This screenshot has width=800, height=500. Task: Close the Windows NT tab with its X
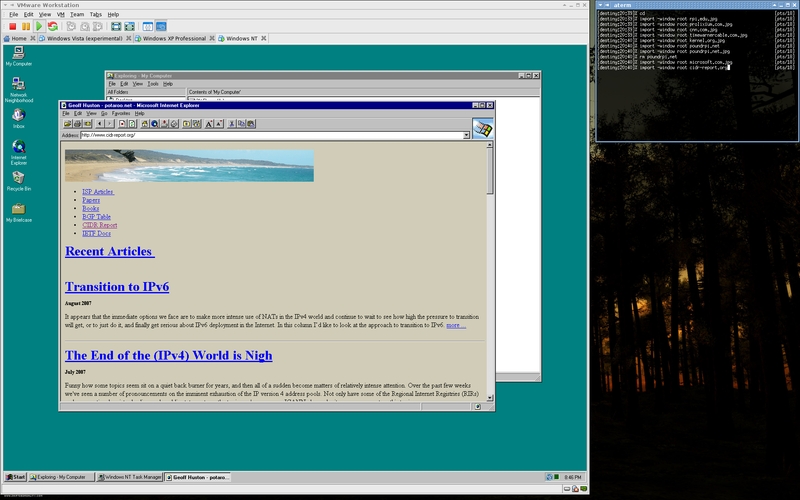pos(264,38)
